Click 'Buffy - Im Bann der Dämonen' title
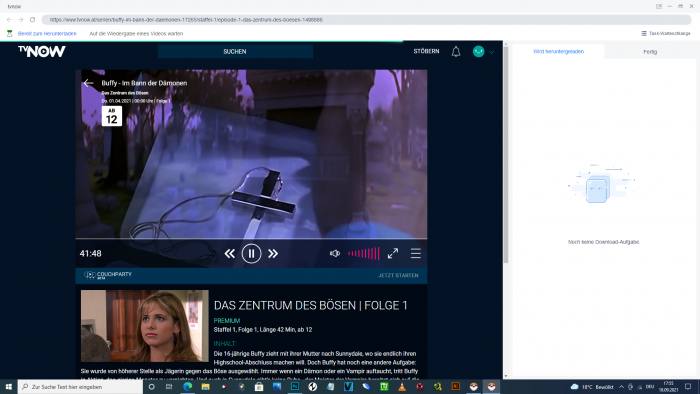700x394 pixels. point(144,83)
